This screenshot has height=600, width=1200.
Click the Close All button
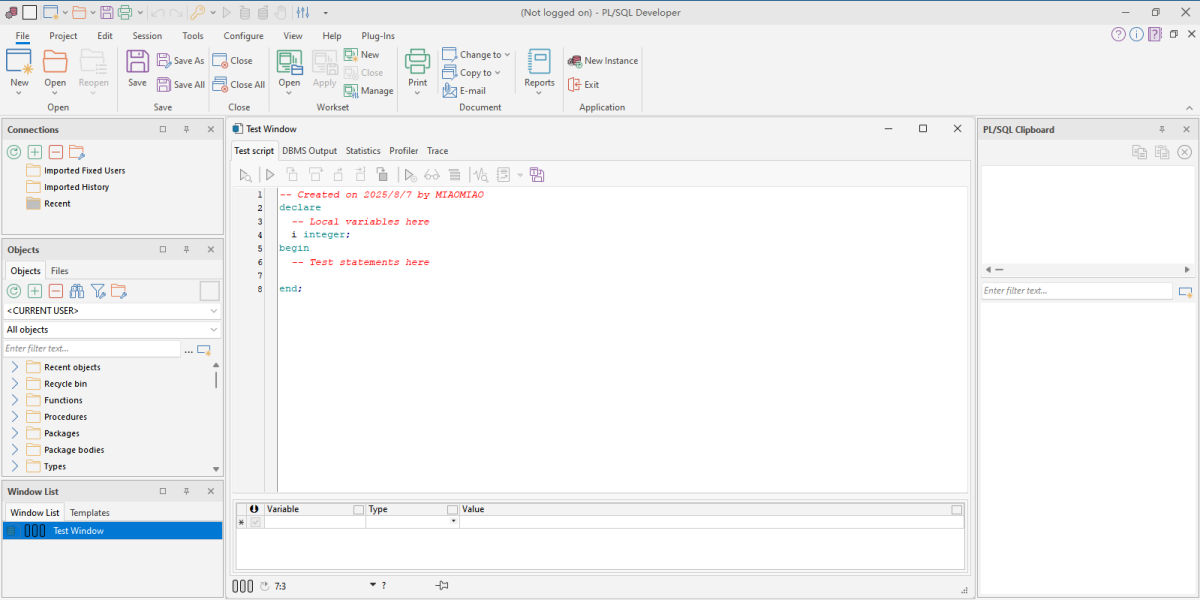point(239,85)
